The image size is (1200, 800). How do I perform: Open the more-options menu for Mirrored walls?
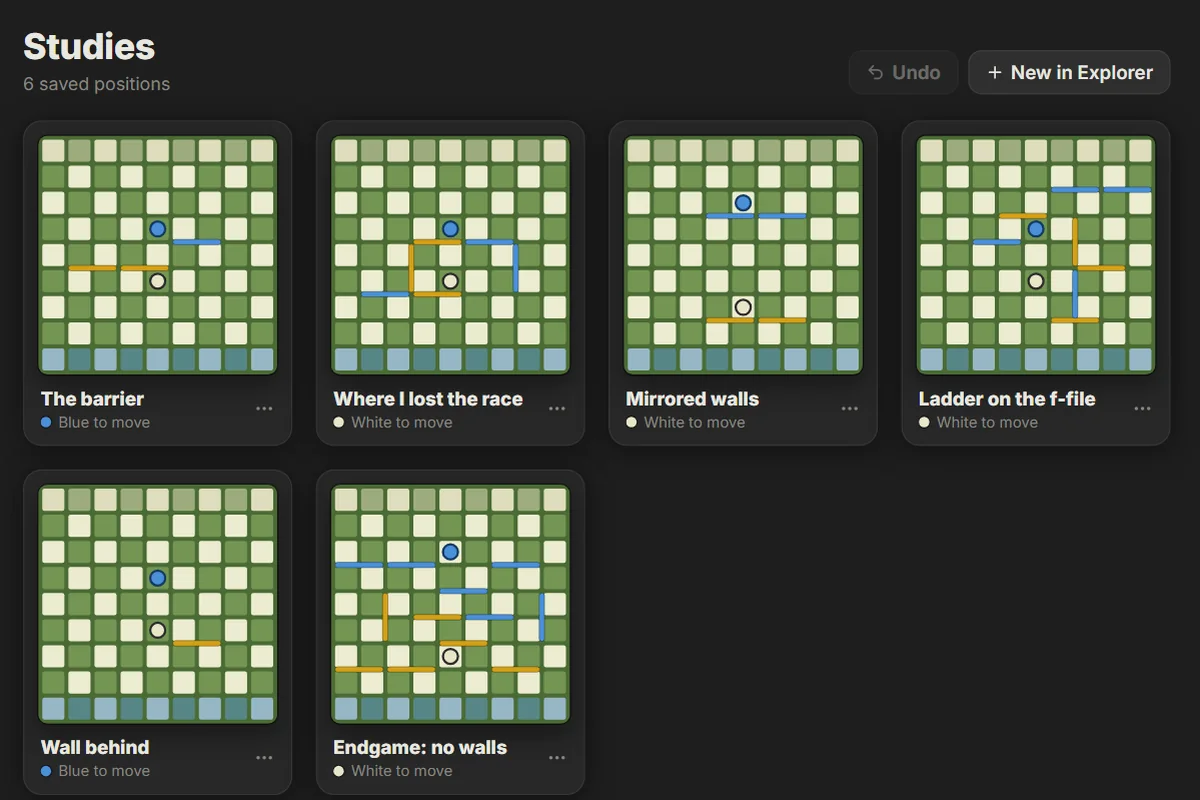pyautogui.click(x=850, y=409)
